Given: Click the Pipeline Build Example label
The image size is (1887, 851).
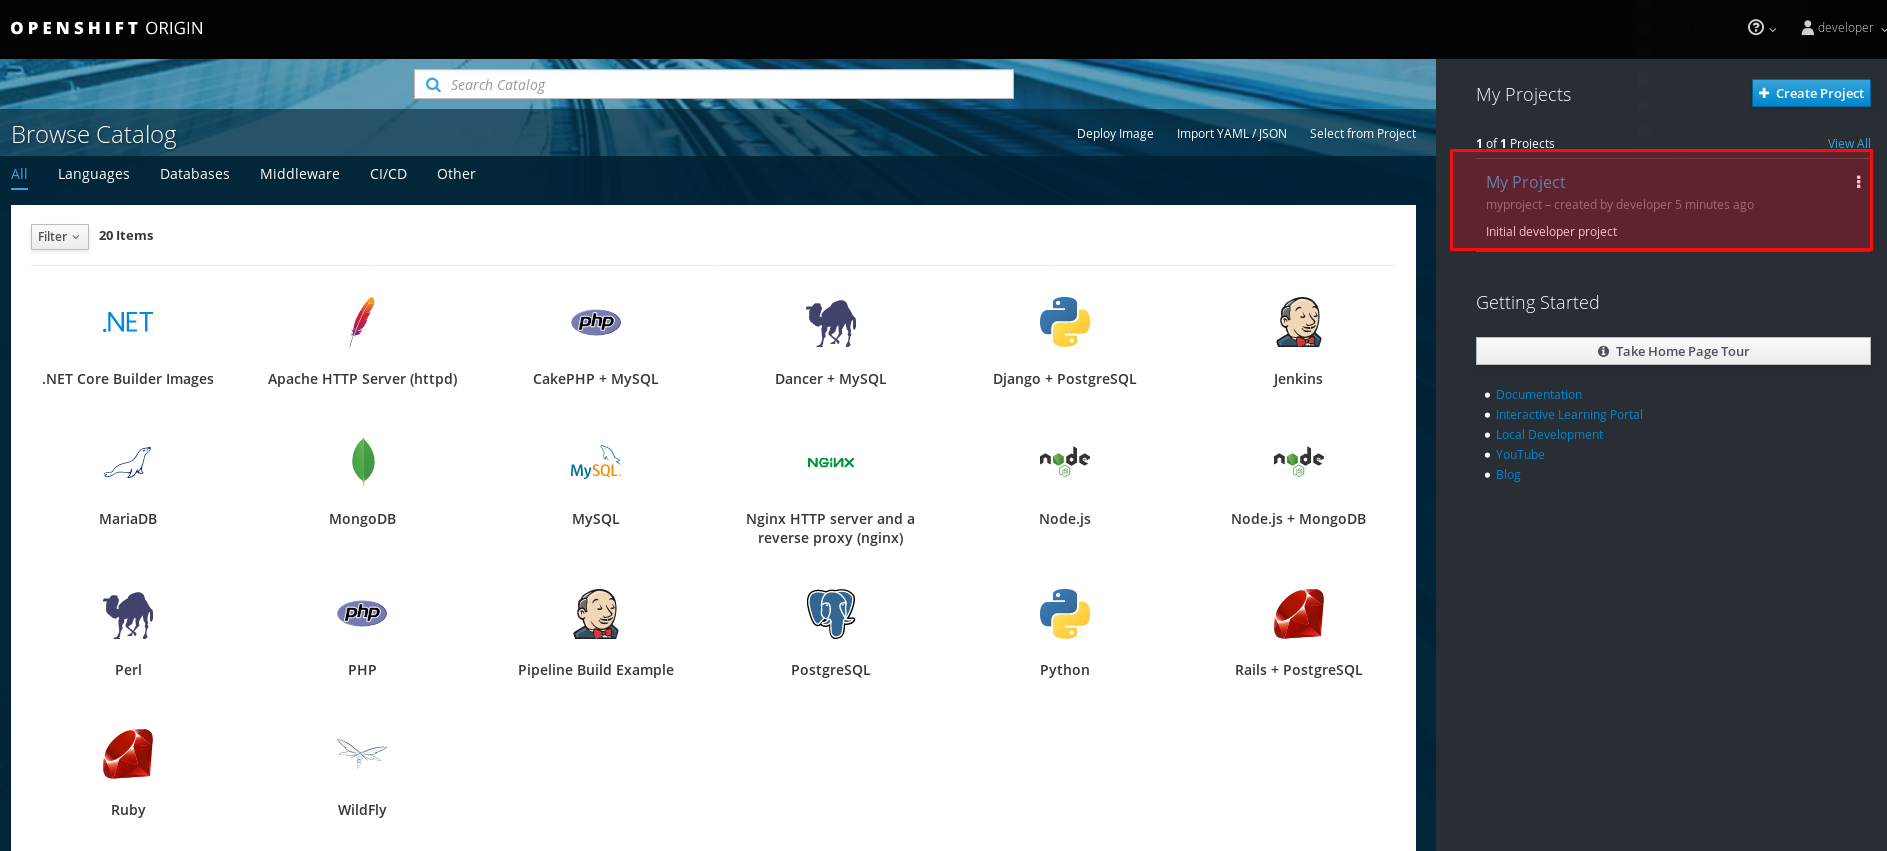Looking at the screenshot, I should 596,670.
